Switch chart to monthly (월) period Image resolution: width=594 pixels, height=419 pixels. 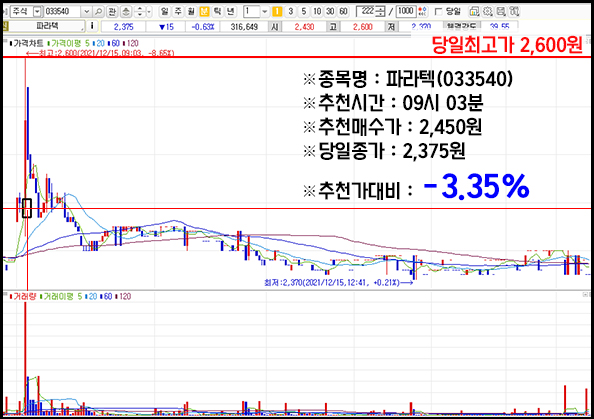191,11
